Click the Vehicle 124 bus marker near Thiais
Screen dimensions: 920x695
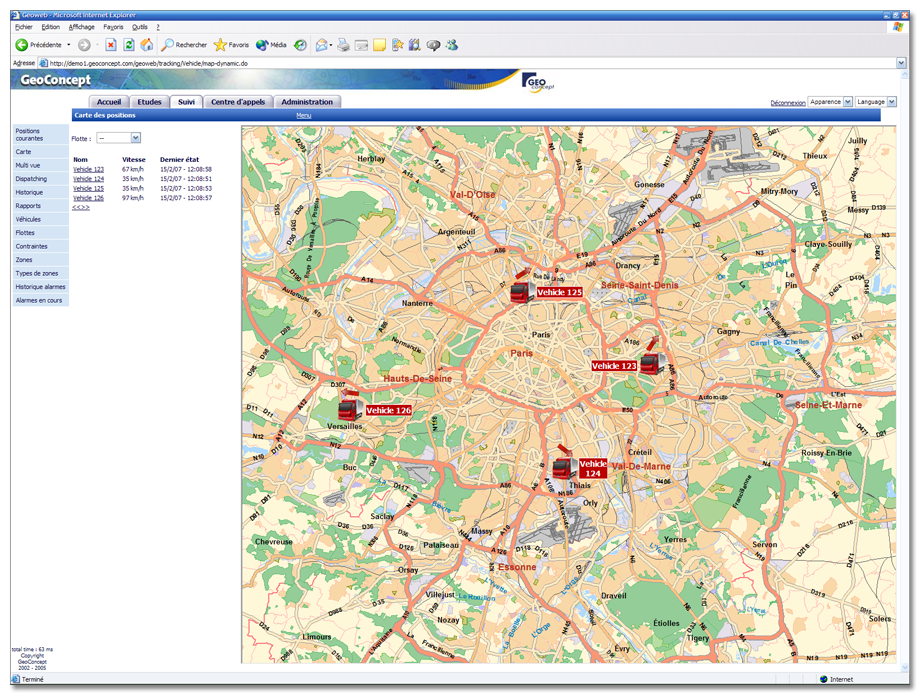(x=563, y=467)
